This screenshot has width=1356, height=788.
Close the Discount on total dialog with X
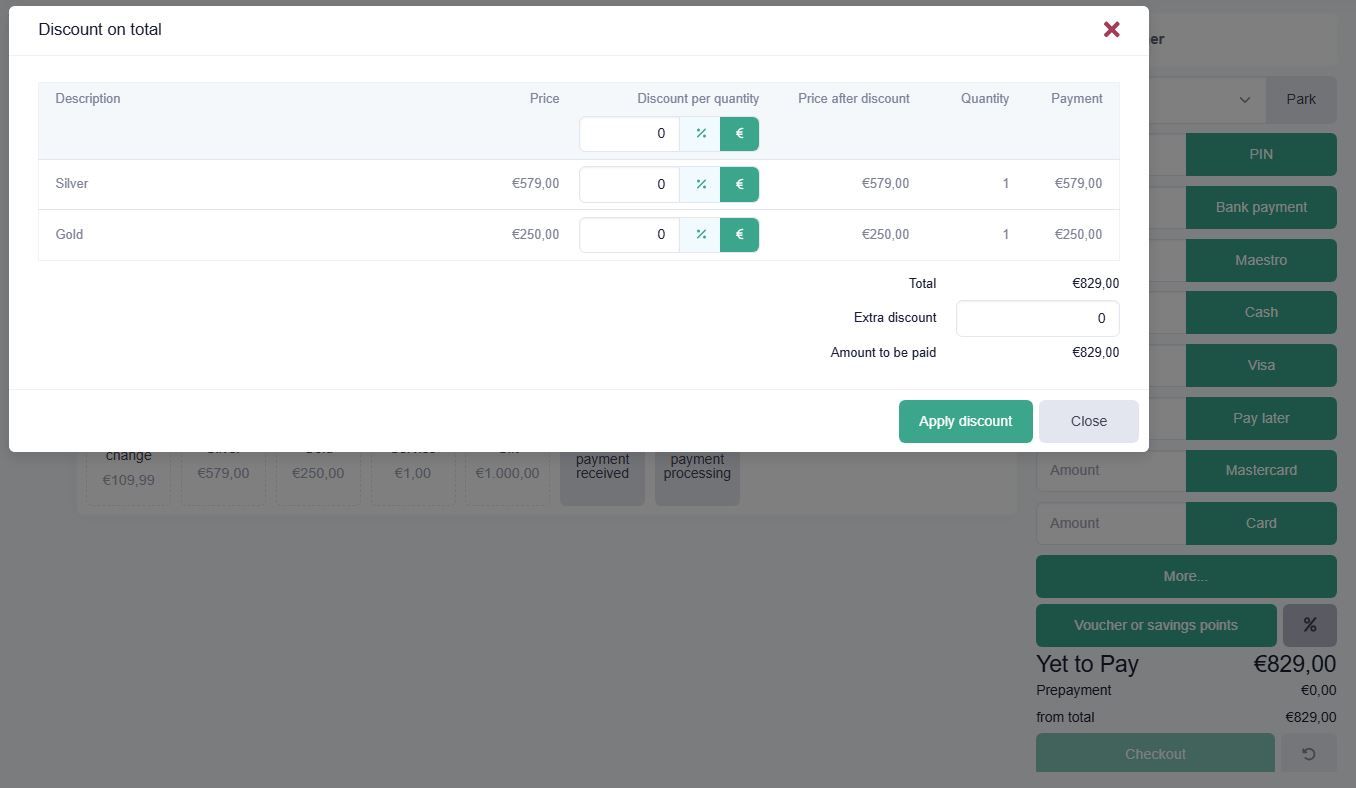point(1111,29)
